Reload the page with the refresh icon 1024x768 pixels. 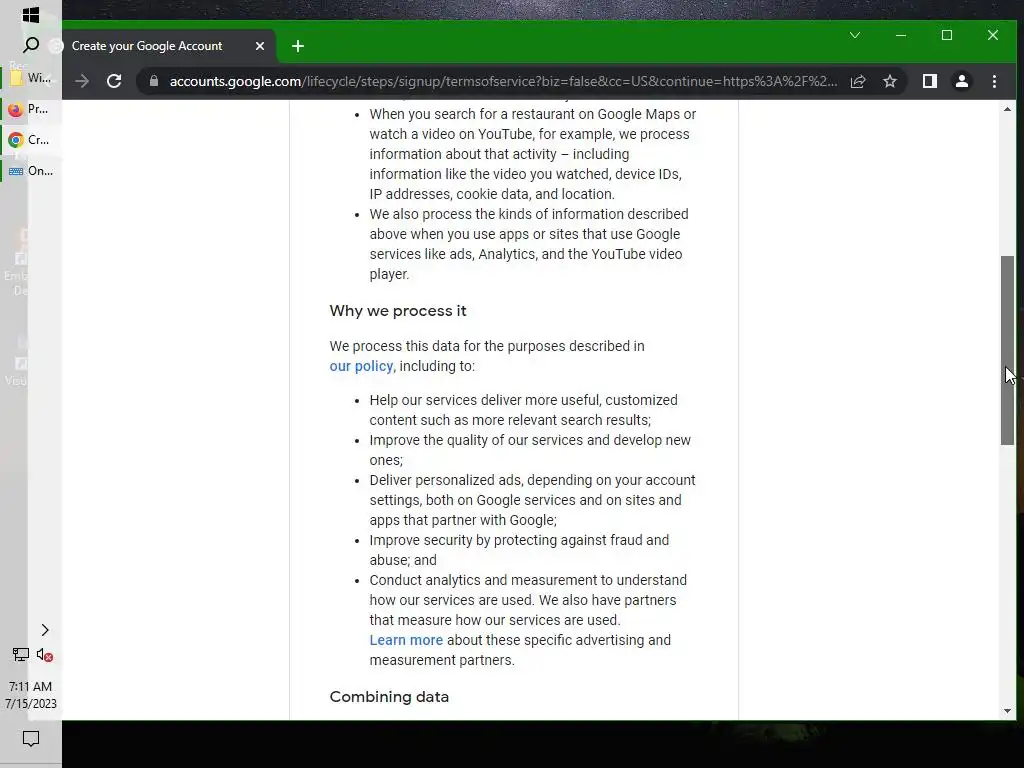coord(114,81)
